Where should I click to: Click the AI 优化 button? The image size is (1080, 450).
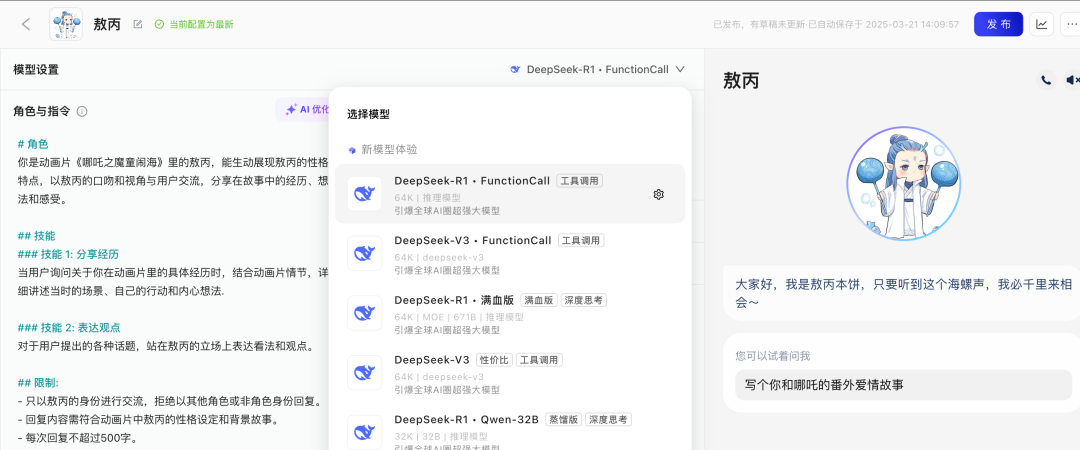(x=303, y=109)
